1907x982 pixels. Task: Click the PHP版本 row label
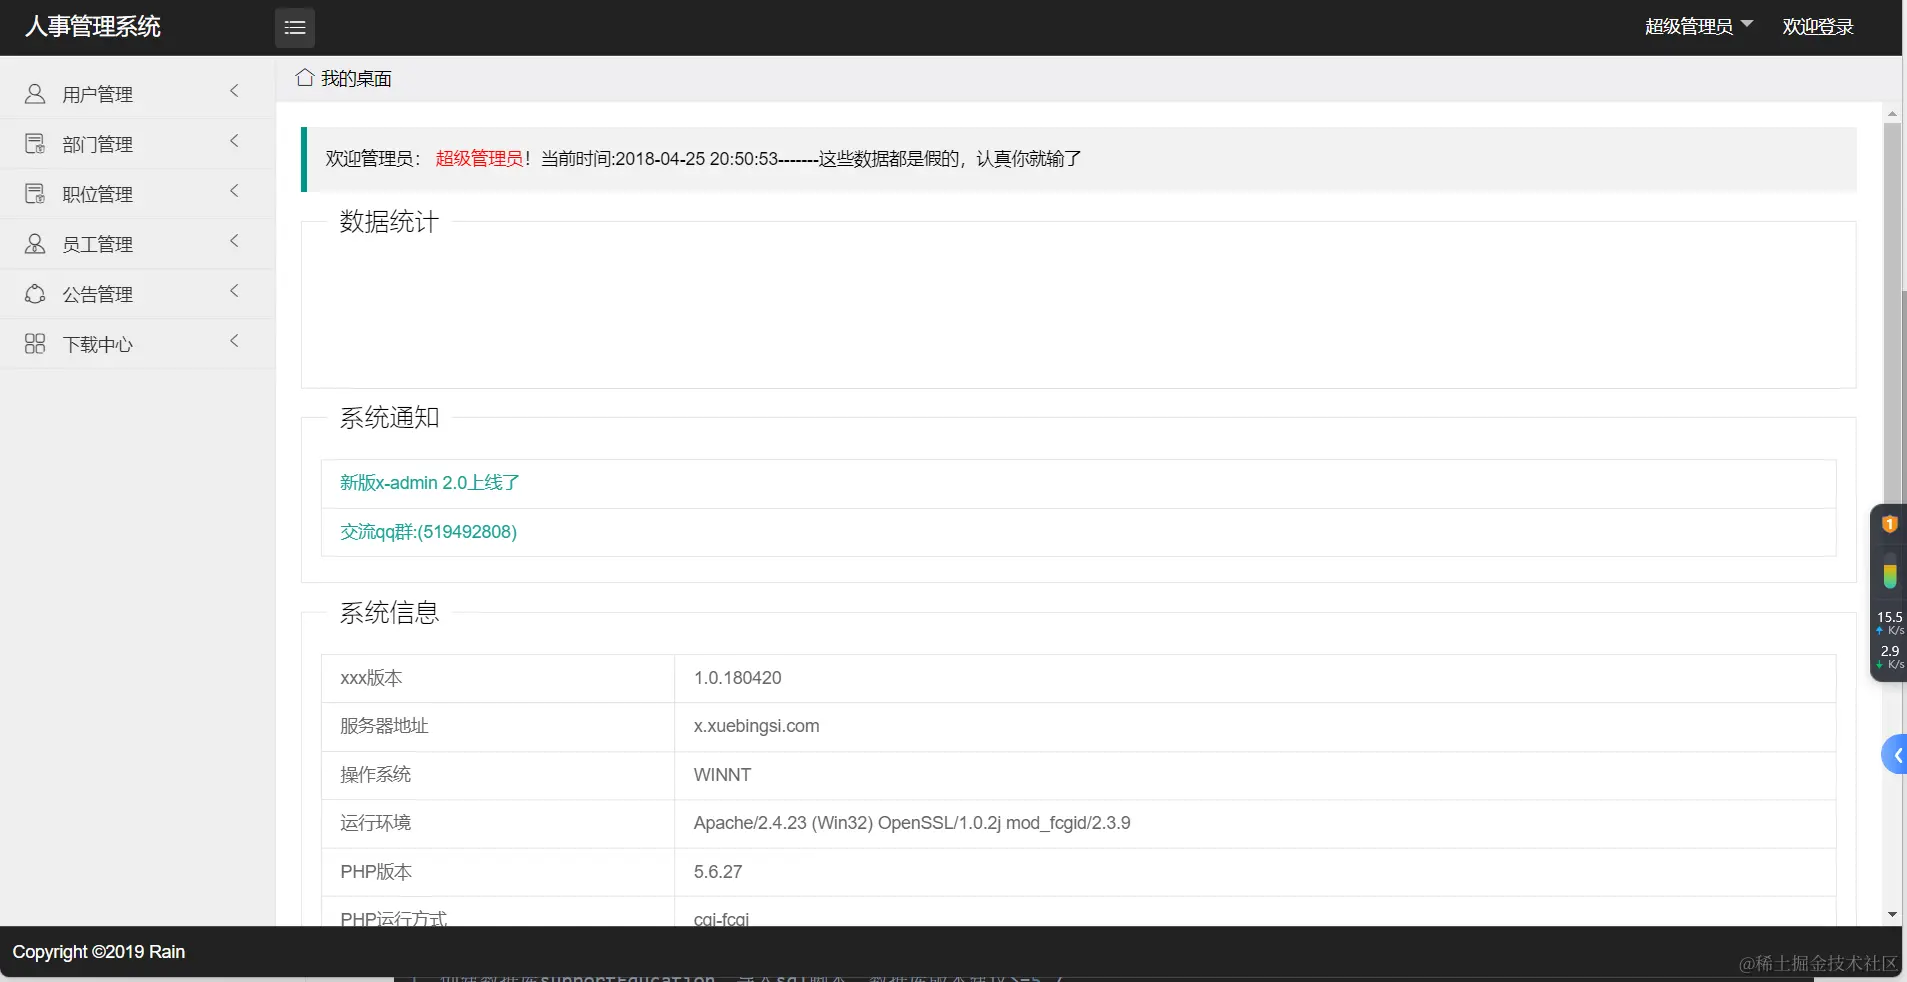point(376,872)
